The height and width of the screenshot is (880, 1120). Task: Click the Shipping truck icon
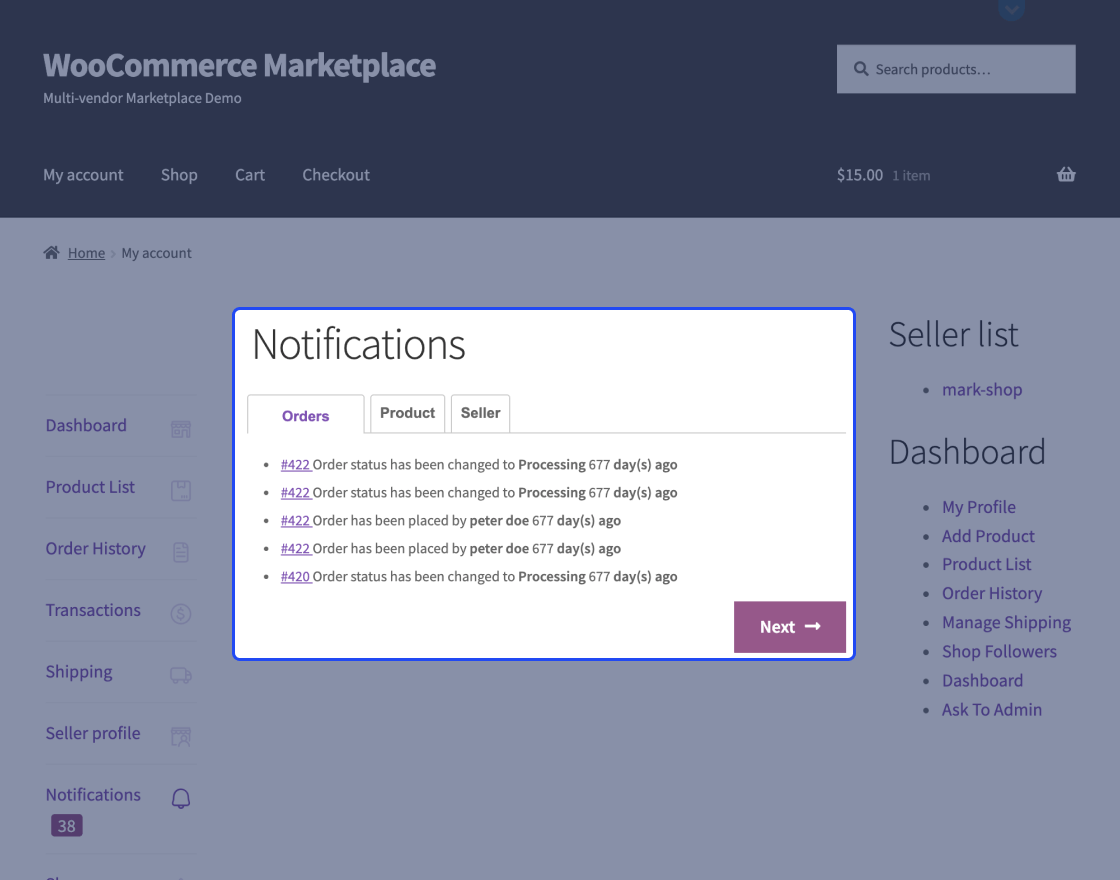[181, 675]
